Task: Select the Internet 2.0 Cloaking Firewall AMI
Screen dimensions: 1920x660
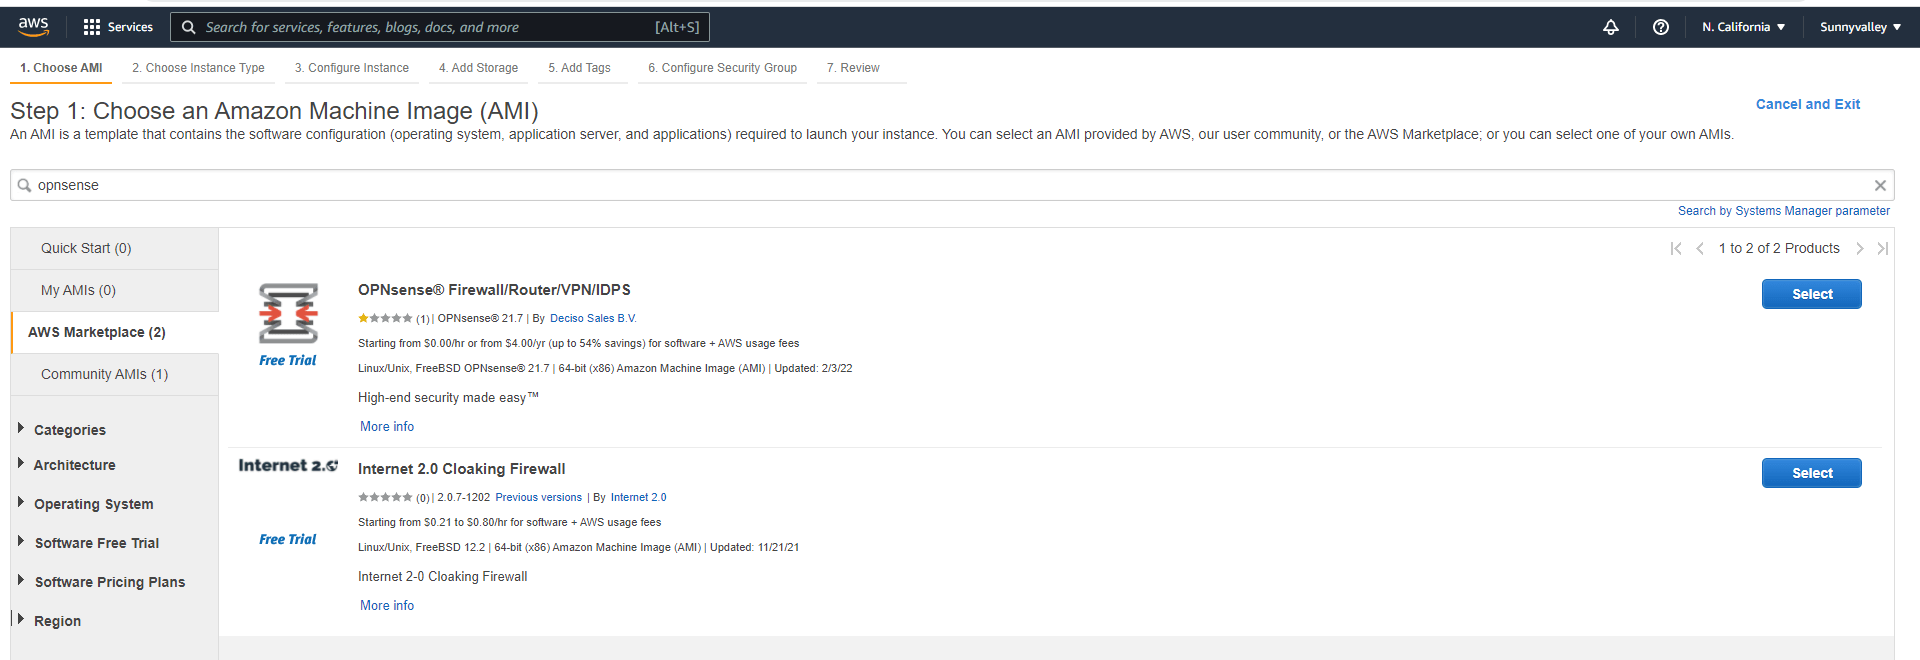Action: 1811,473
